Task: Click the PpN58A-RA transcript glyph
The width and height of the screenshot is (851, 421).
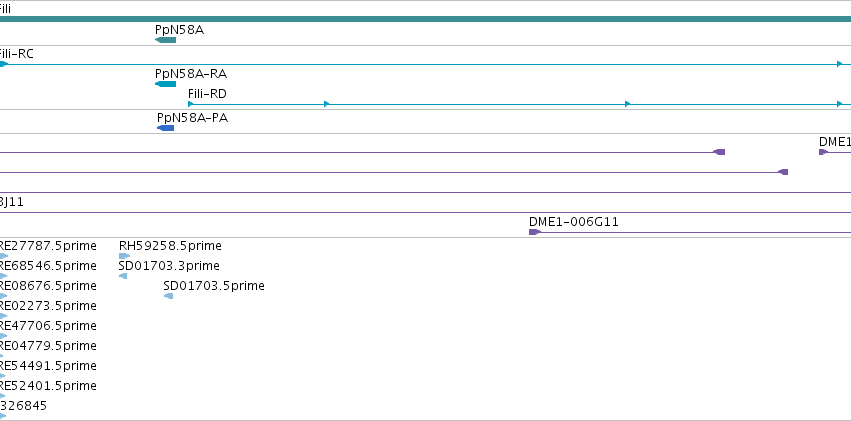Action: pyautogui.click(x=166, y=84)
